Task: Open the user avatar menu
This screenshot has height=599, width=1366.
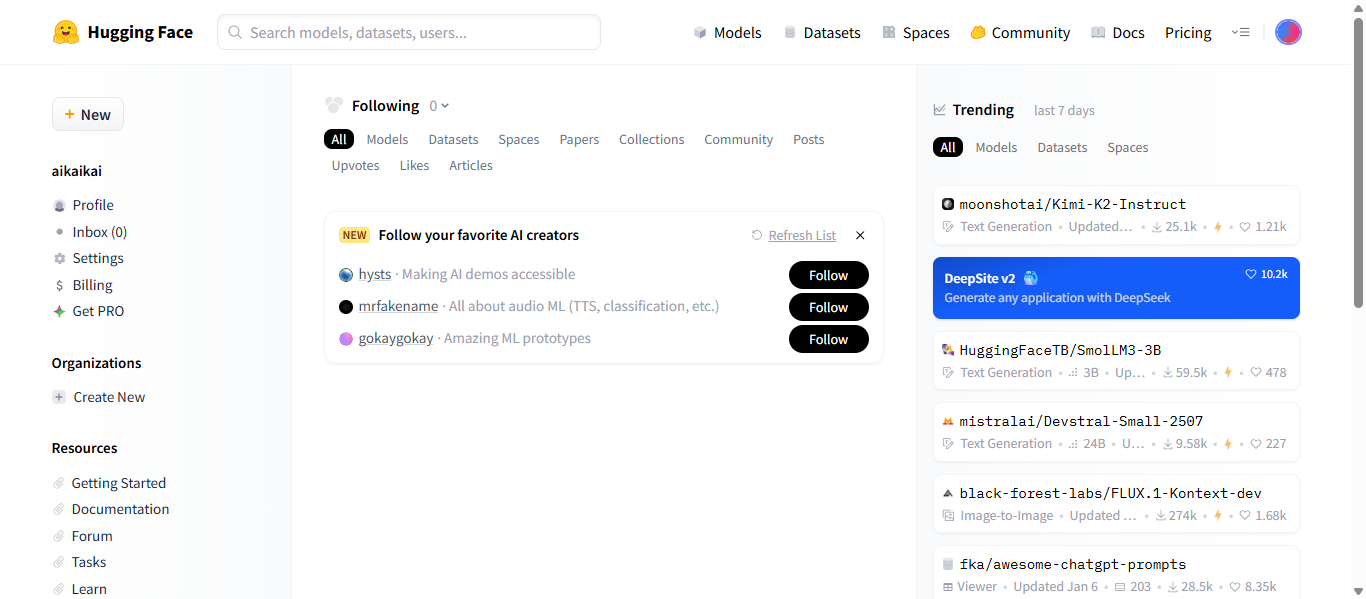Action: (1288, 32)
